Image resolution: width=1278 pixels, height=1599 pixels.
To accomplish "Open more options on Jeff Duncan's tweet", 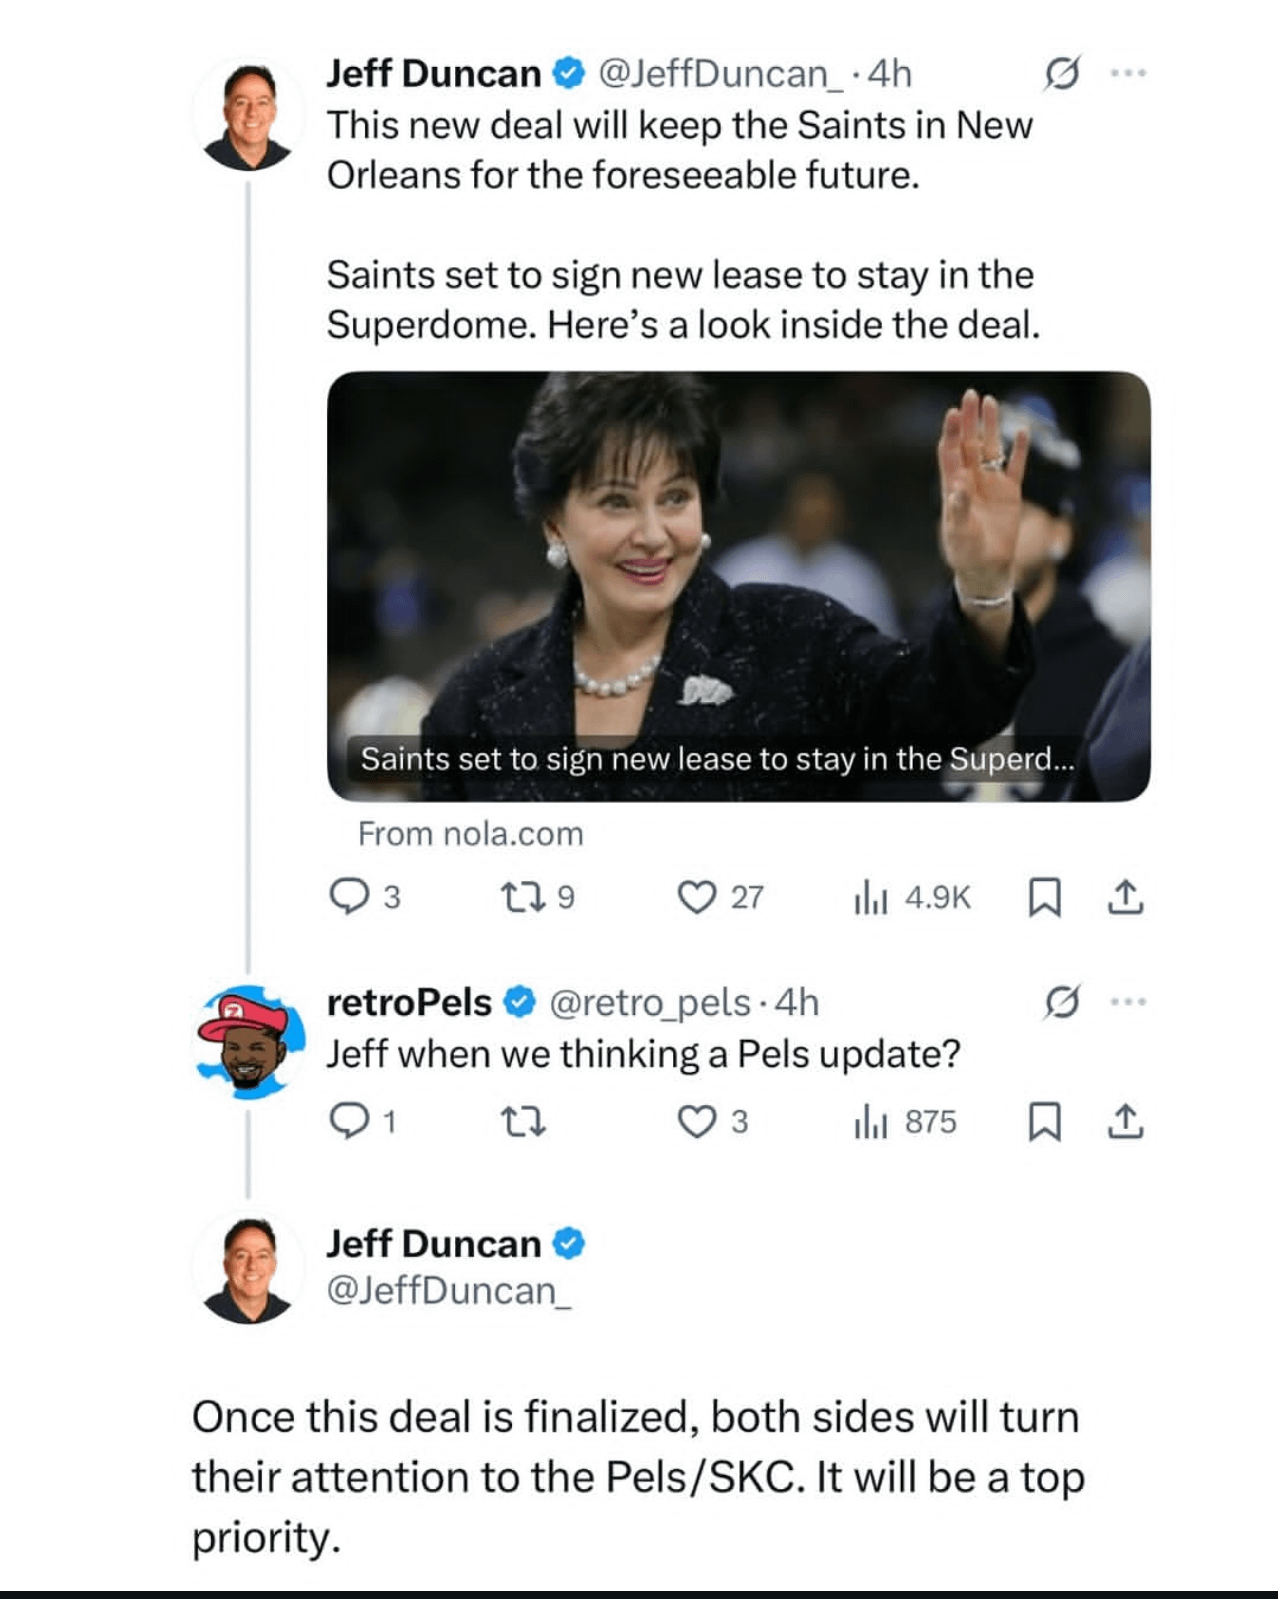I will pyautogui.click(x=1128, y=73).
